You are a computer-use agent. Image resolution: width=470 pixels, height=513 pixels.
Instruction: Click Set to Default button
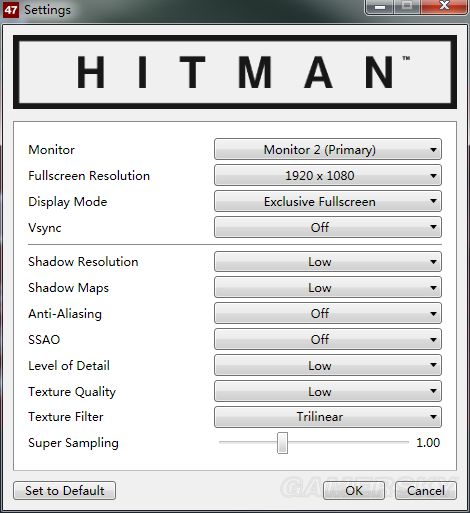pyautogui.click(x=65, y=491)
